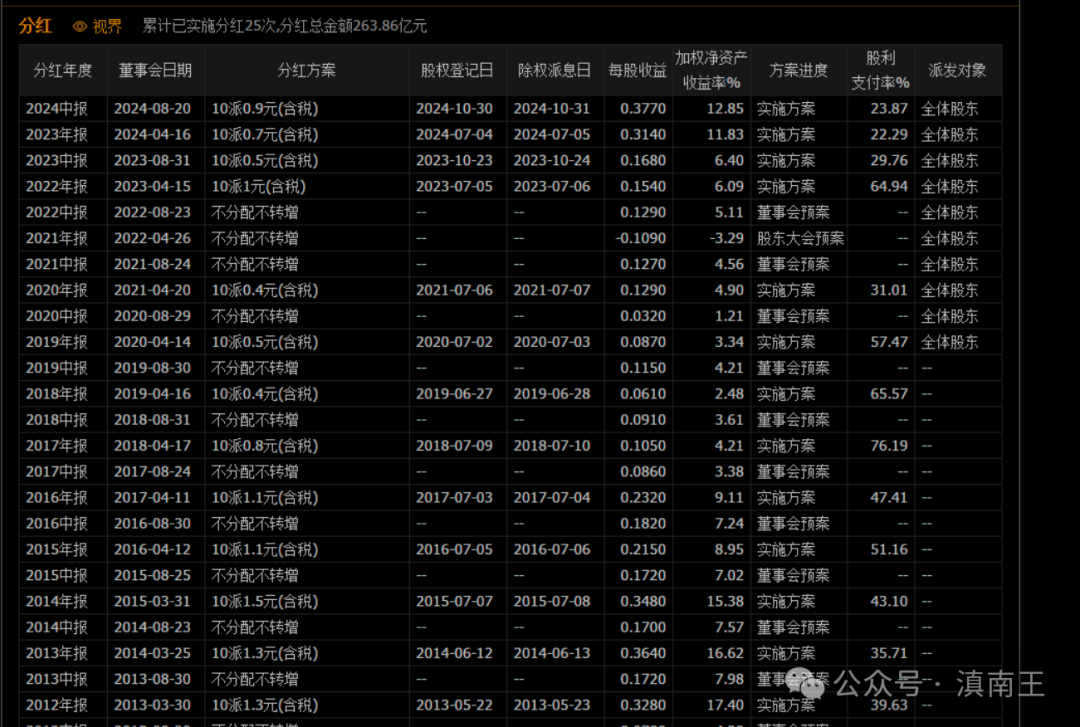Click return on equity value 12.85
Viewport: 1080px width, 727px height.
[x=725, y=109]
